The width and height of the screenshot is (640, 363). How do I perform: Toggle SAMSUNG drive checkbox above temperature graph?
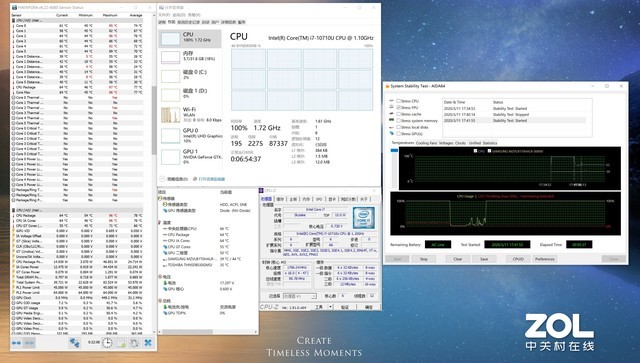click(489, 151)
